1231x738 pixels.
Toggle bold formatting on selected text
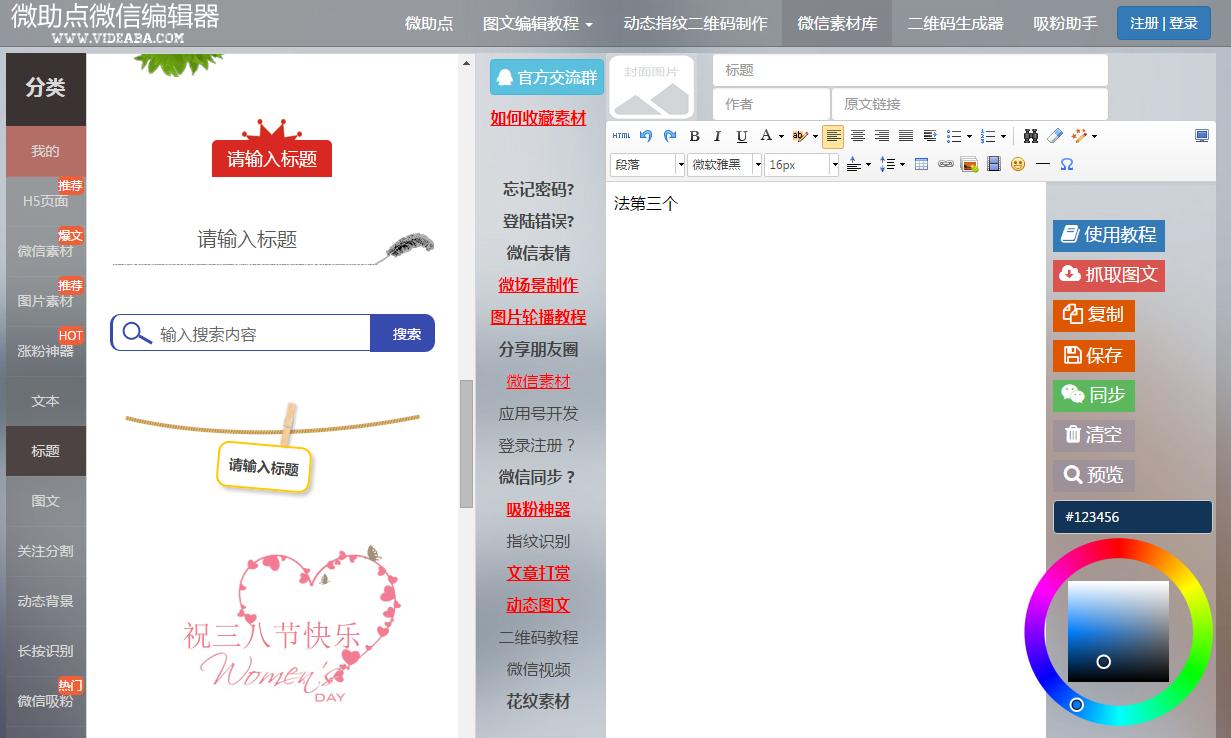tap(694, 136)
